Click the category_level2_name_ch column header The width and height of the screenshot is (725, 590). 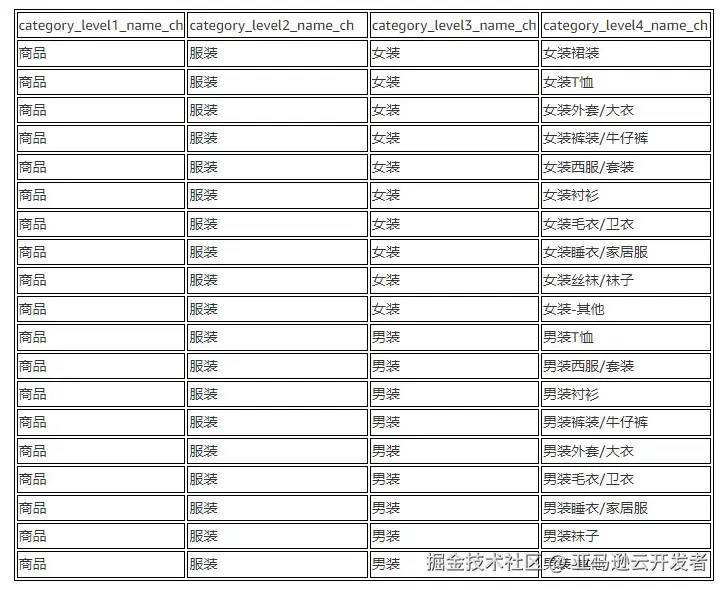277,25
